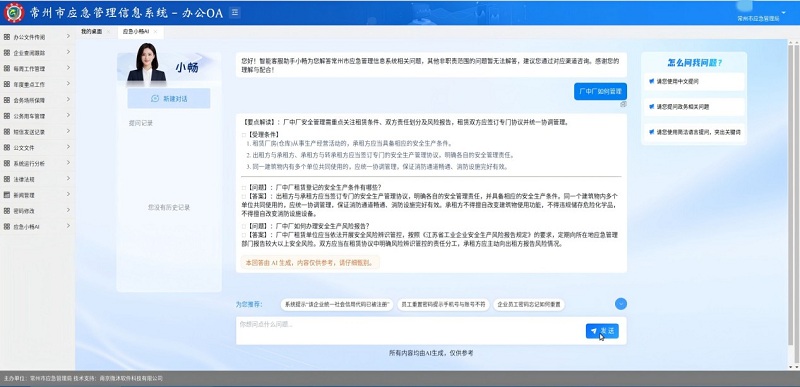800x387 pixels.
Task: Start a new chat with 新建对话
Action: click(x=169, y=98)
